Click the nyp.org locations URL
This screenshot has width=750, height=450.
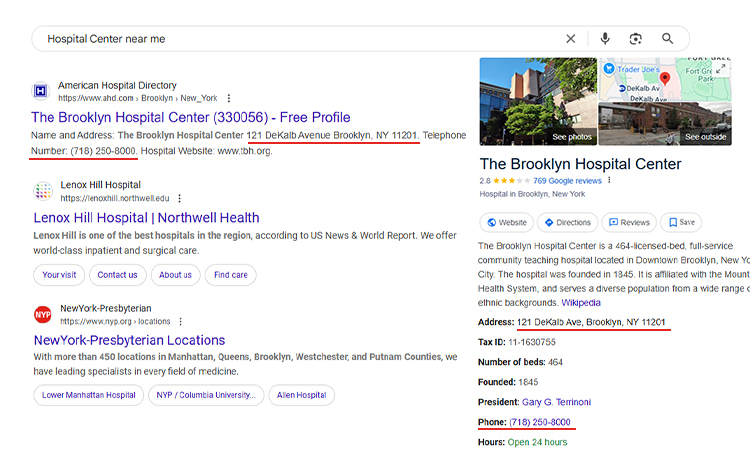pyautogui.click(x=115, y=321)
